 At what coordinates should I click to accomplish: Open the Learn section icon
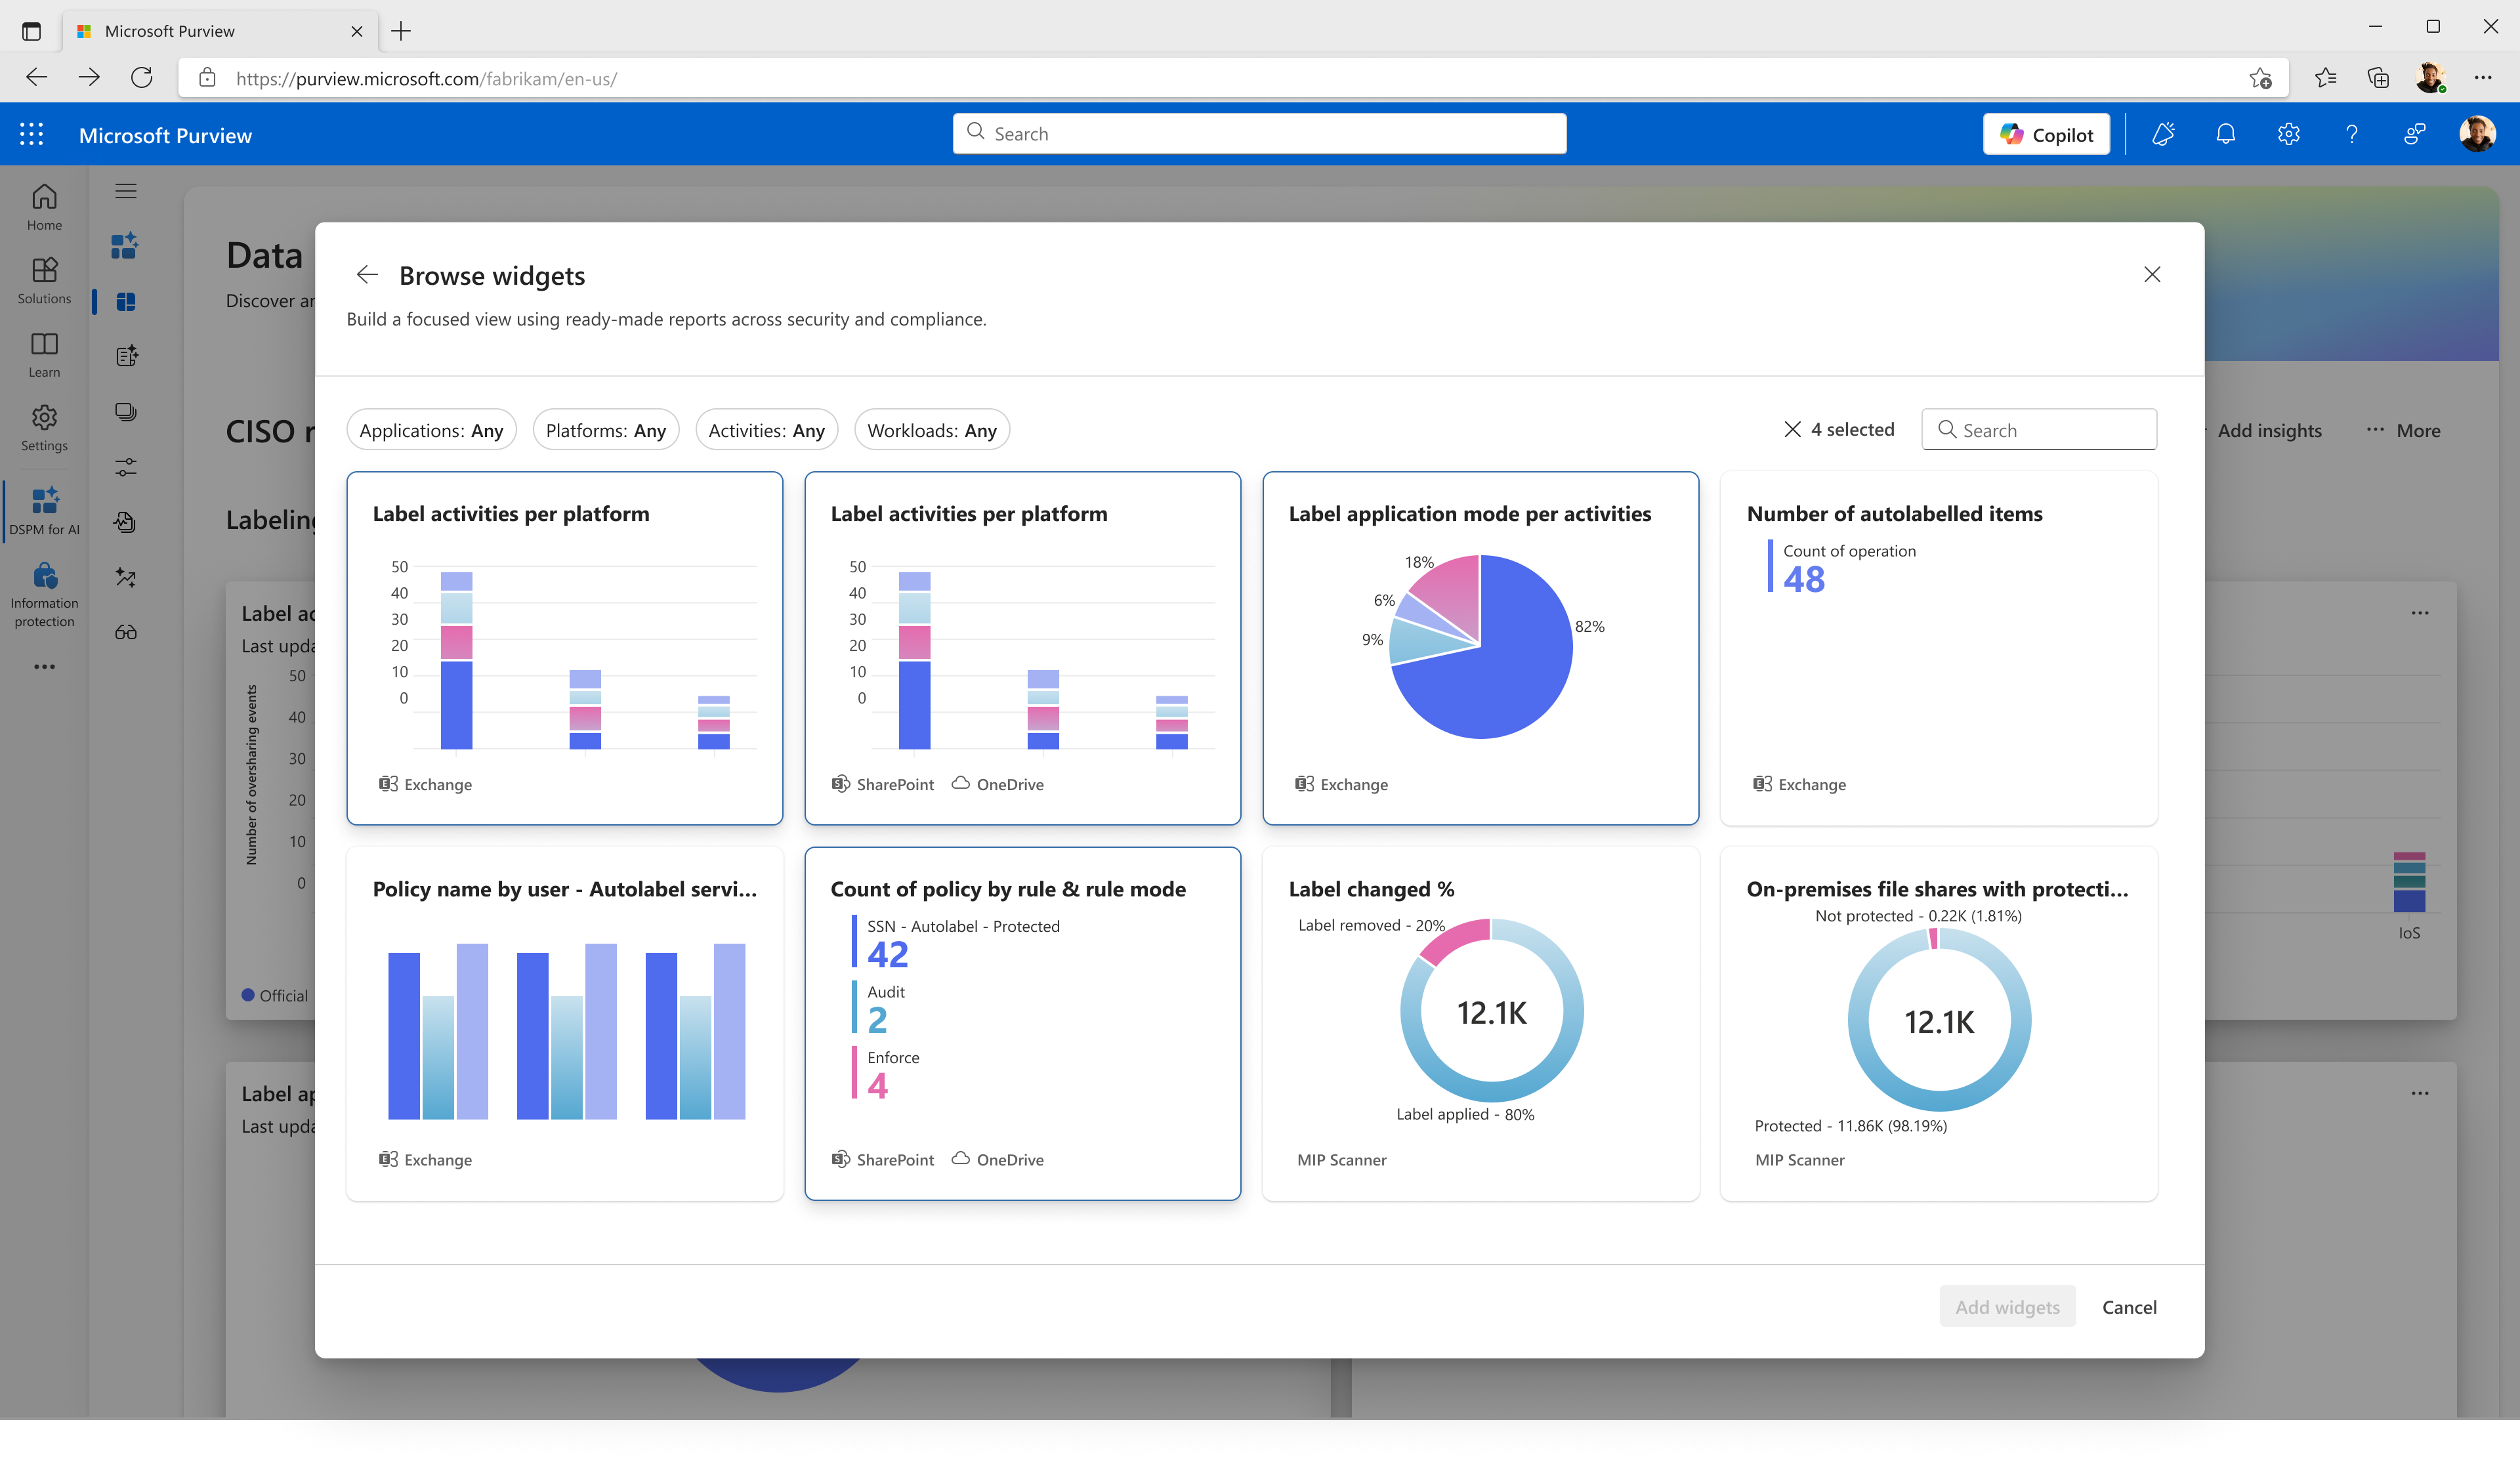point(44,354)
